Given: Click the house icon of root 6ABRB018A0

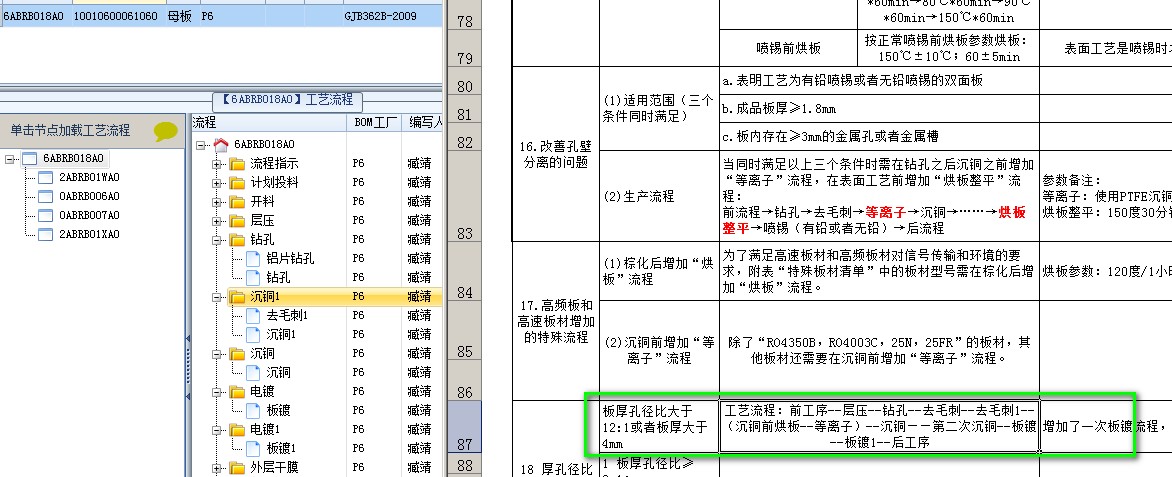Looking at the screenshot, I should point(220,144).
